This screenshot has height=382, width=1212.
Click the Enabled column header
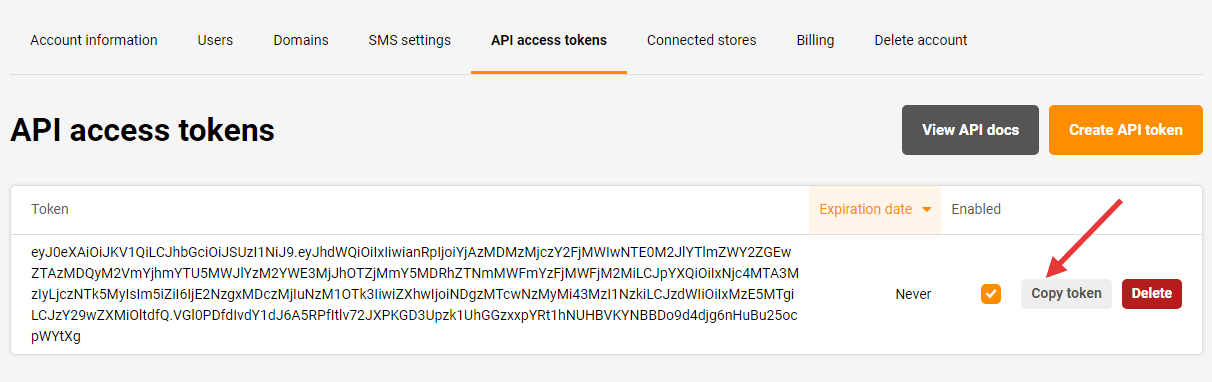[976, 209]
